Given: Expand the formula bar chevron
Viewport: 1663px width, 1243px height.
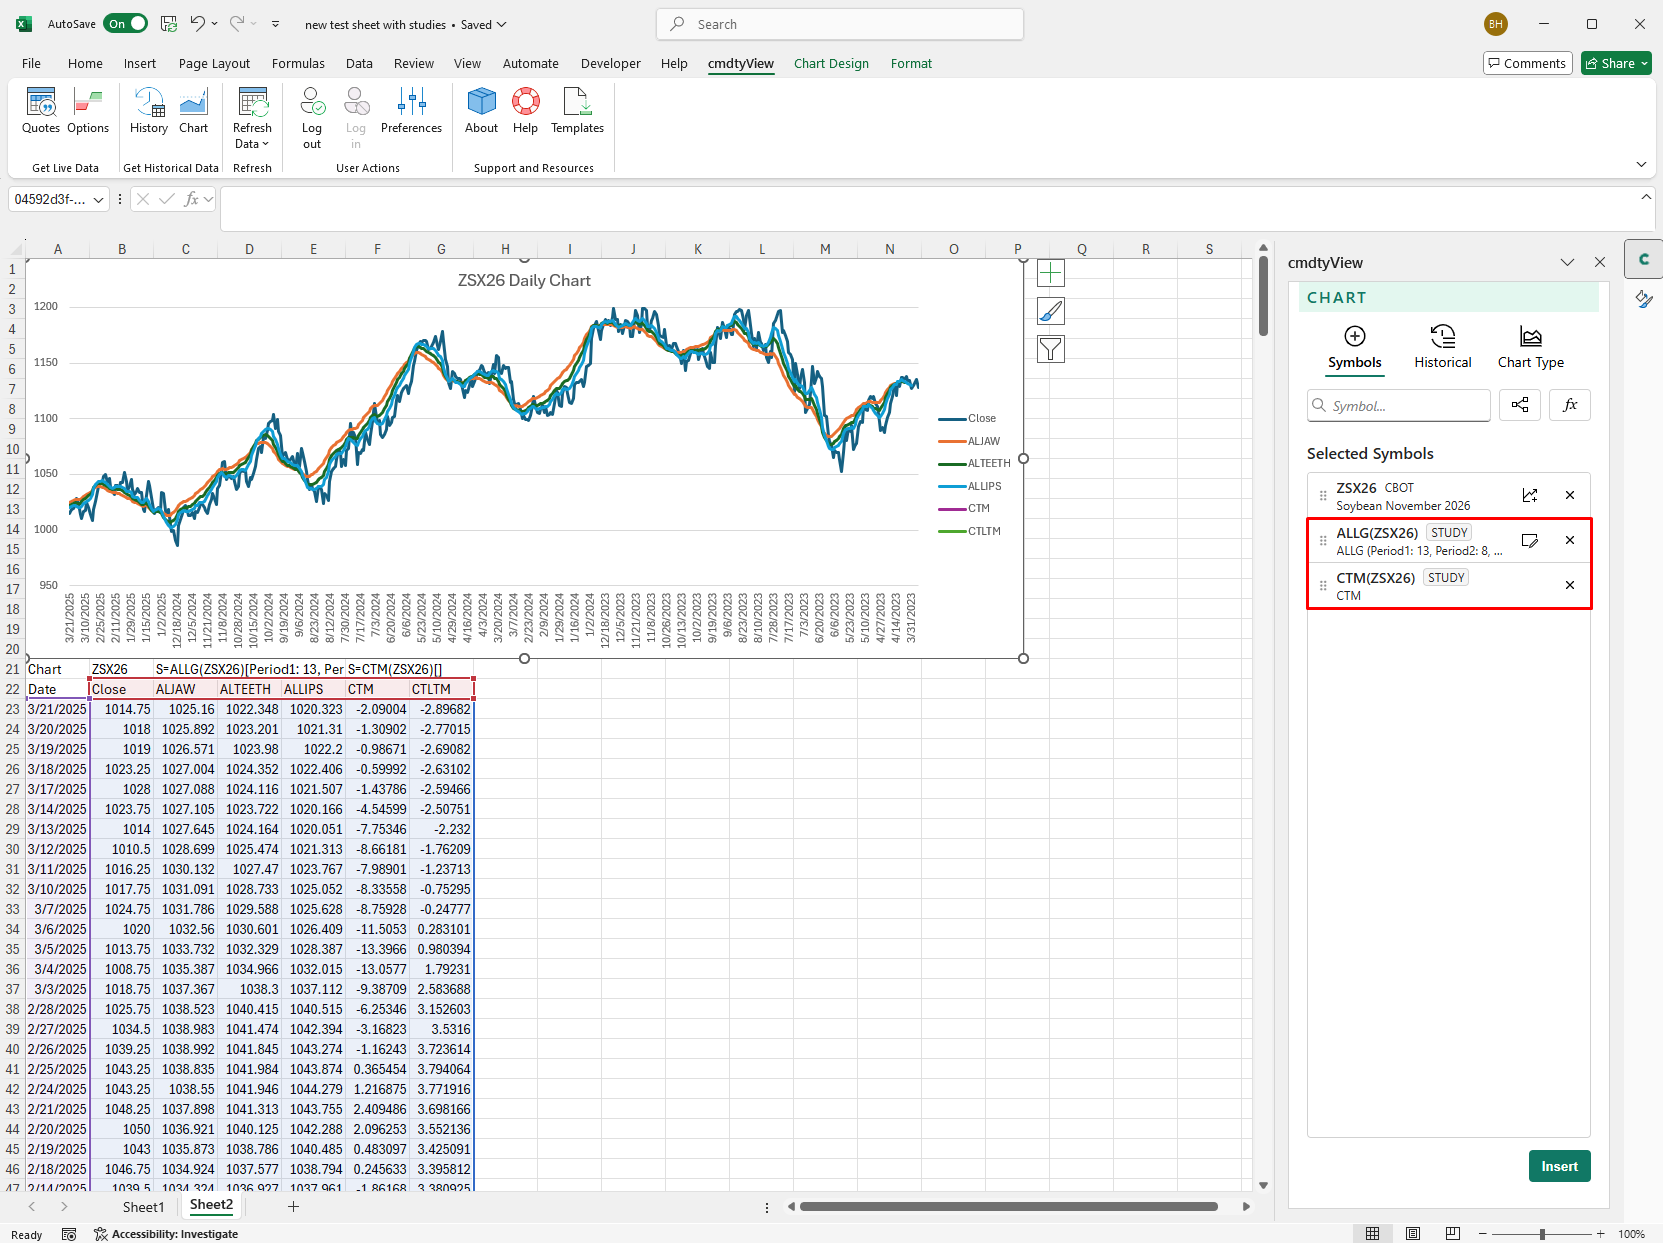Looking at the screenshot, I should (x=1646, y=197).
